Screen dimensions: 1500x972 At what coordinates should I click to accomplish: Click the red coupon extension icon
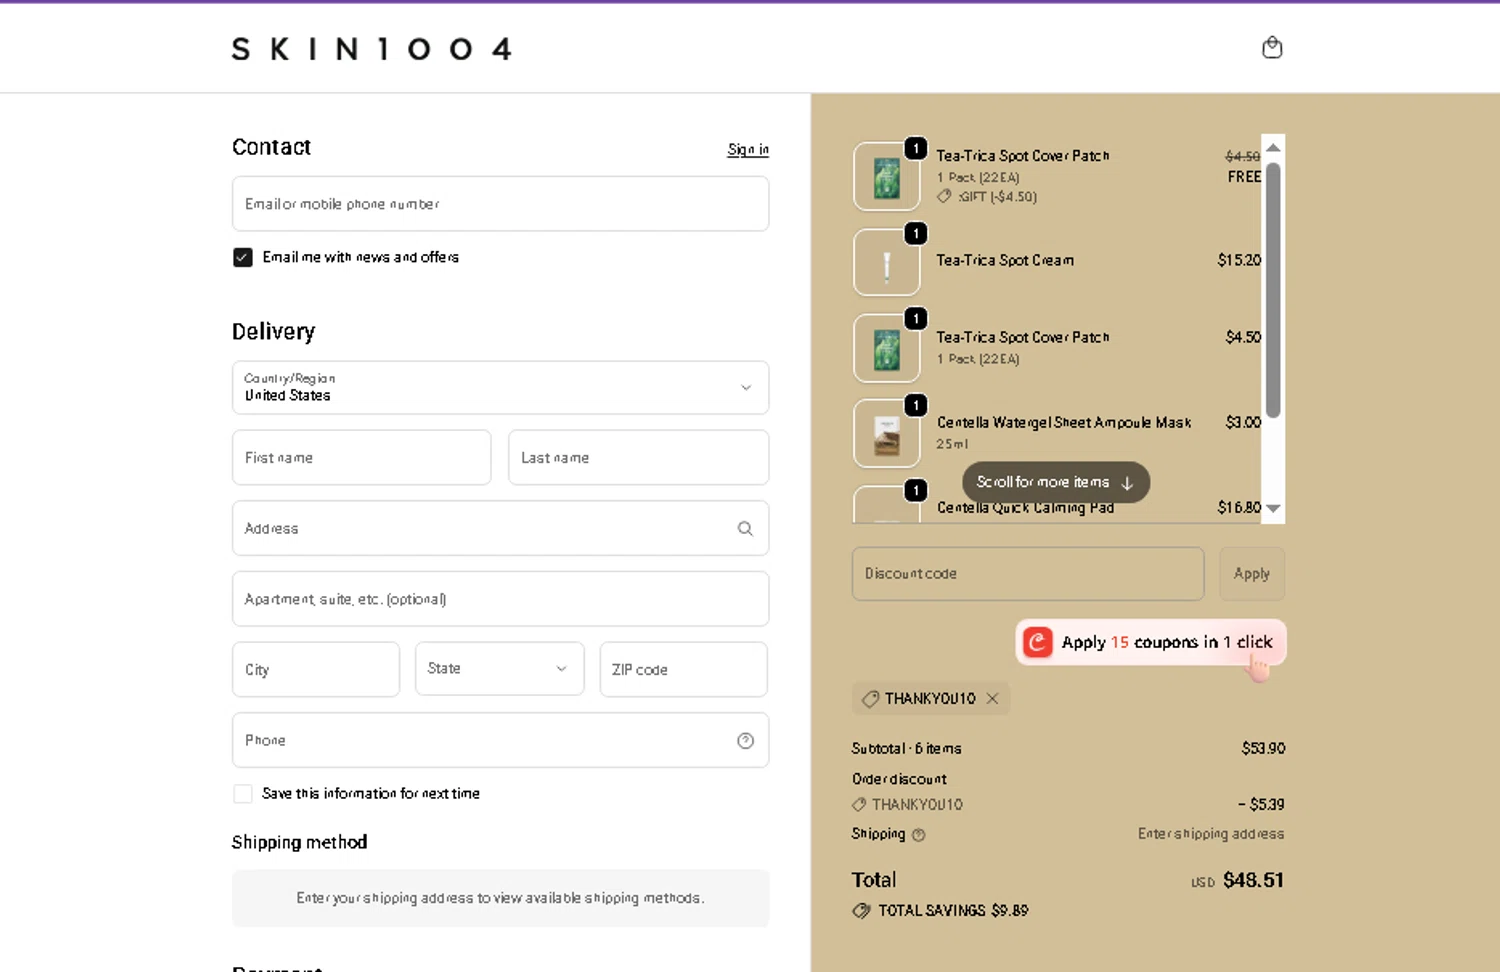click(1038, 642)
